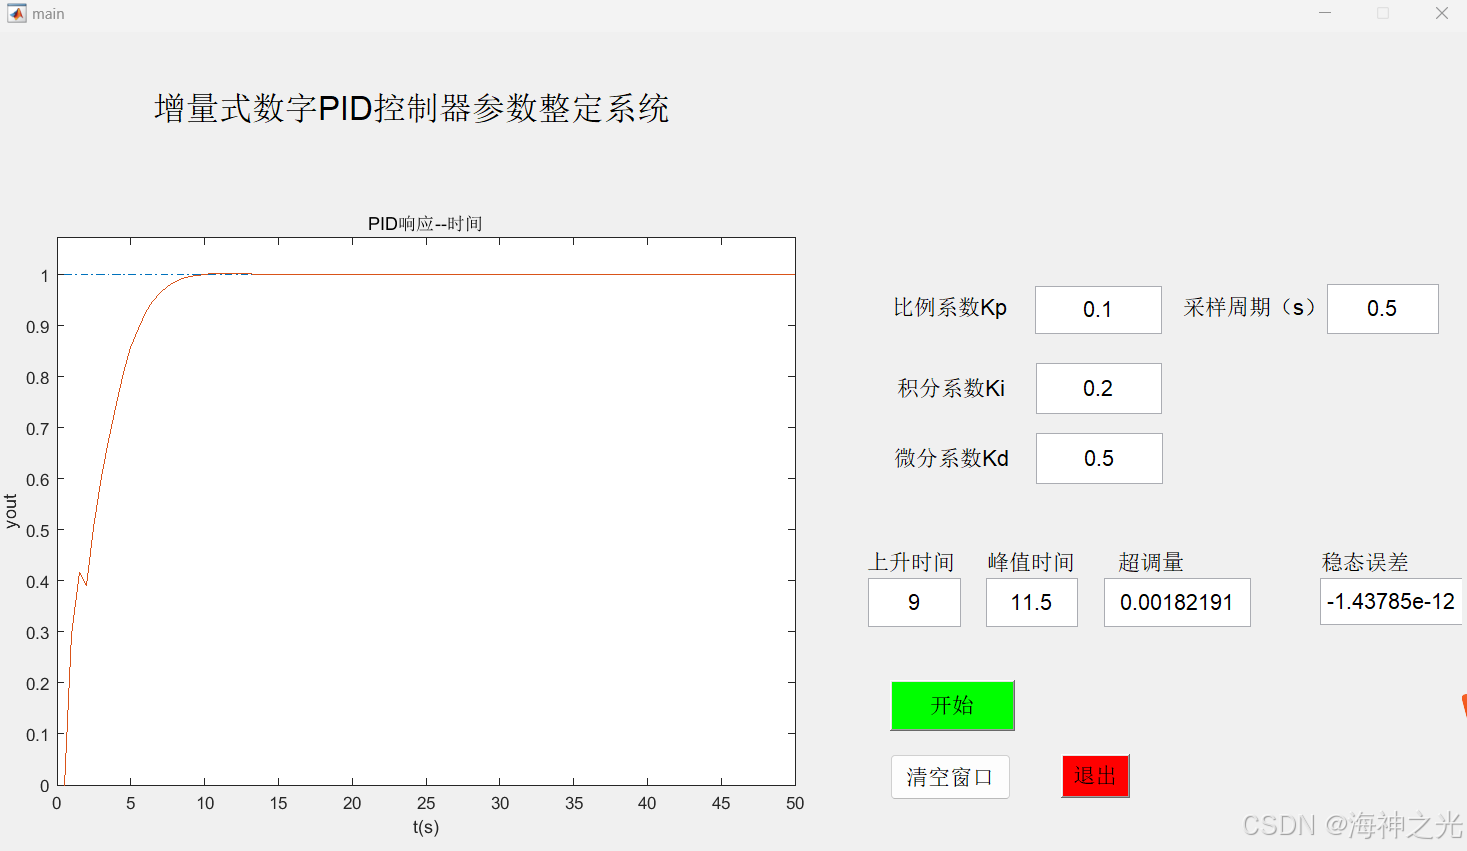
Task: Click the yout axis label
Action: [x=11, y=512]
